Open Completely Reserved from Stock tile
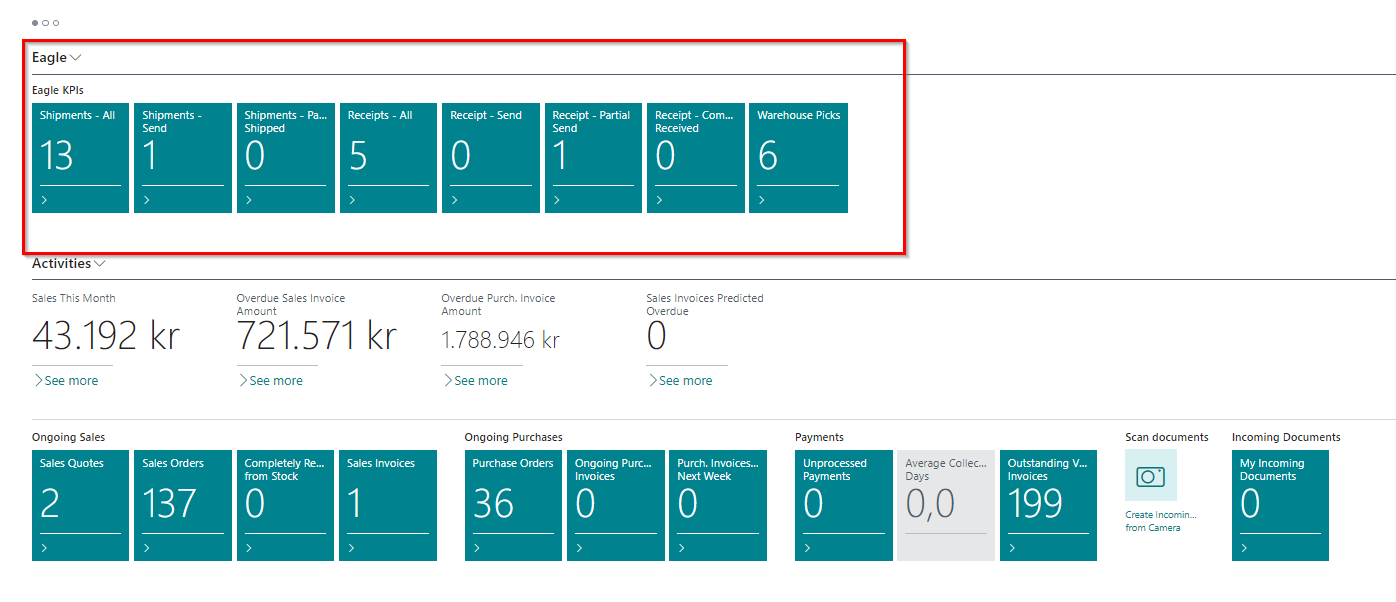Image resolution: width=1396 pixels, height=602 pixels. pos(286,505)
